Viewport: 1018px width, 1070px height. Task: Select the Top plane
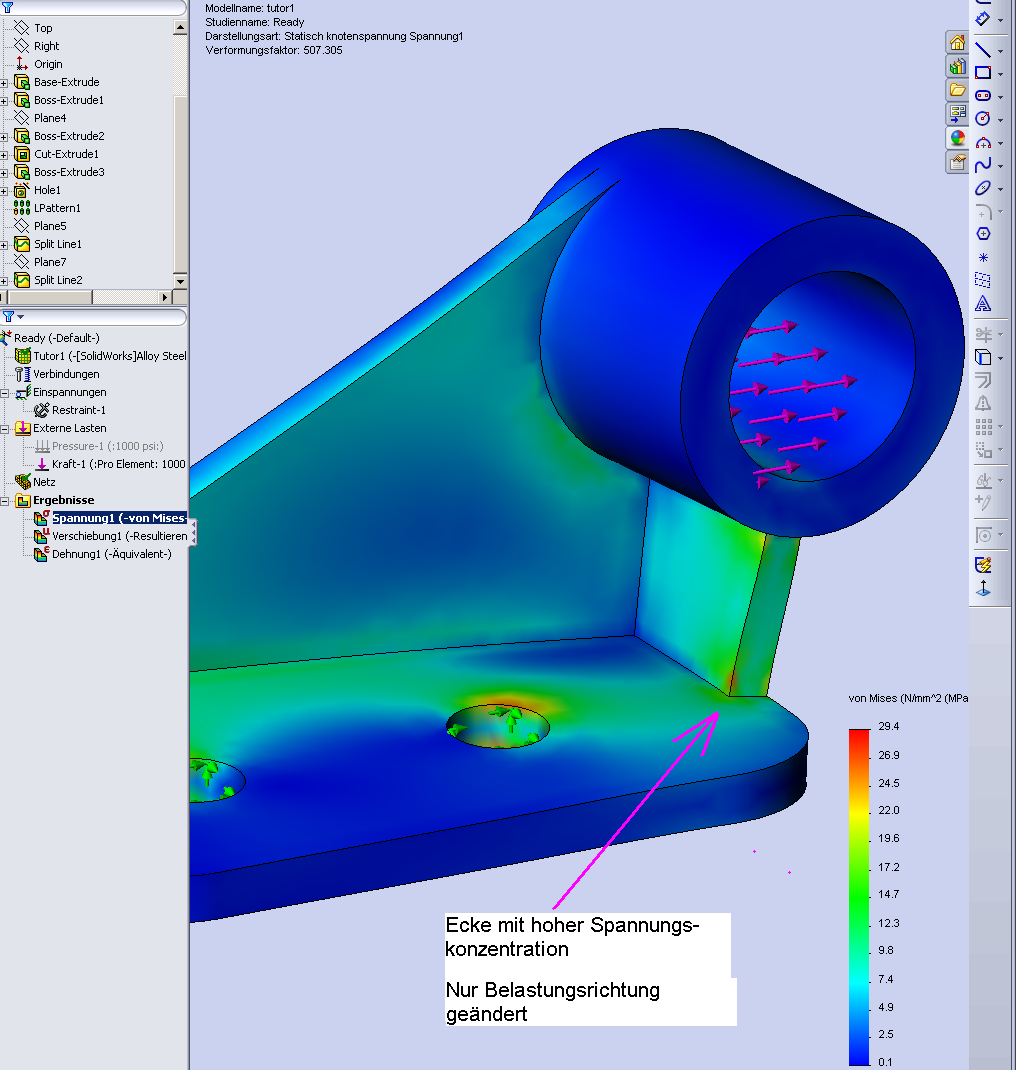[x=43, y=28]
